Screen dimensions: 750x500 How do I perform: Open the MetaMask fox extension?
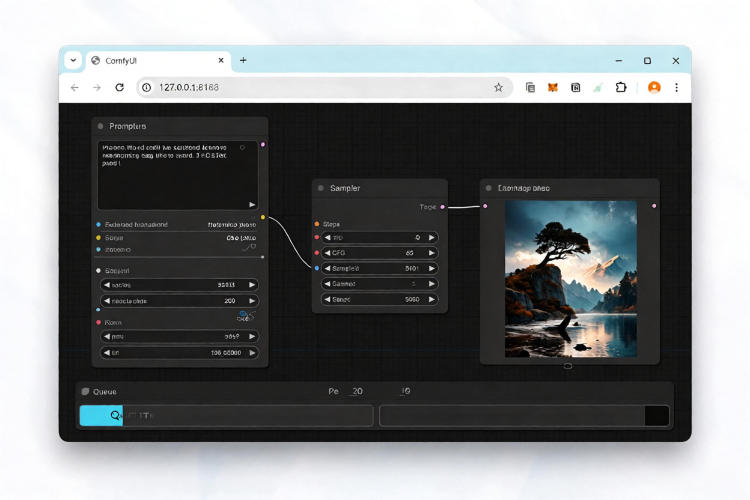(553, 88)
